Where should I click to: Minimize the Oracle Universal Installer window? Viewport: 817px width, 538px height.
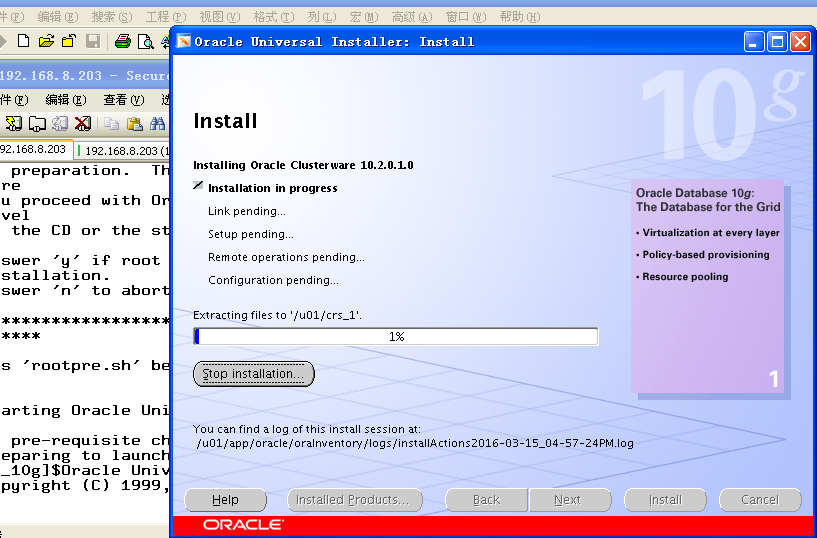click(x=754, y=42)
